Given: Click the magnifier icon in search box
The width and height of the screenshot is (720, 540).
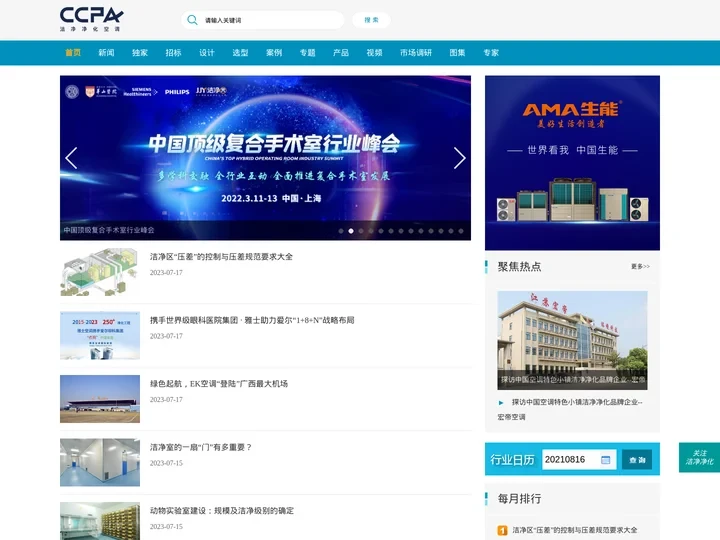Looking at the screenshot, I should tap(192, 20).
